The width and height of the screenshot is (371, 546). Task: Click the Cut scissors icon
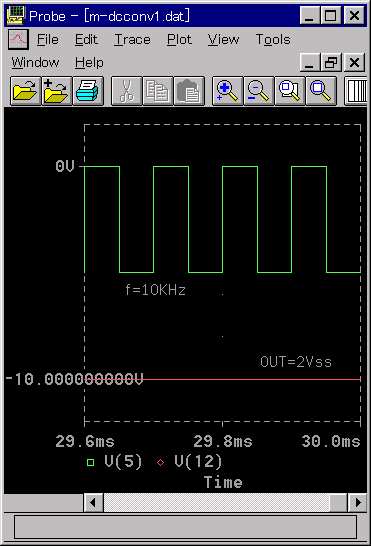point(126,91)
